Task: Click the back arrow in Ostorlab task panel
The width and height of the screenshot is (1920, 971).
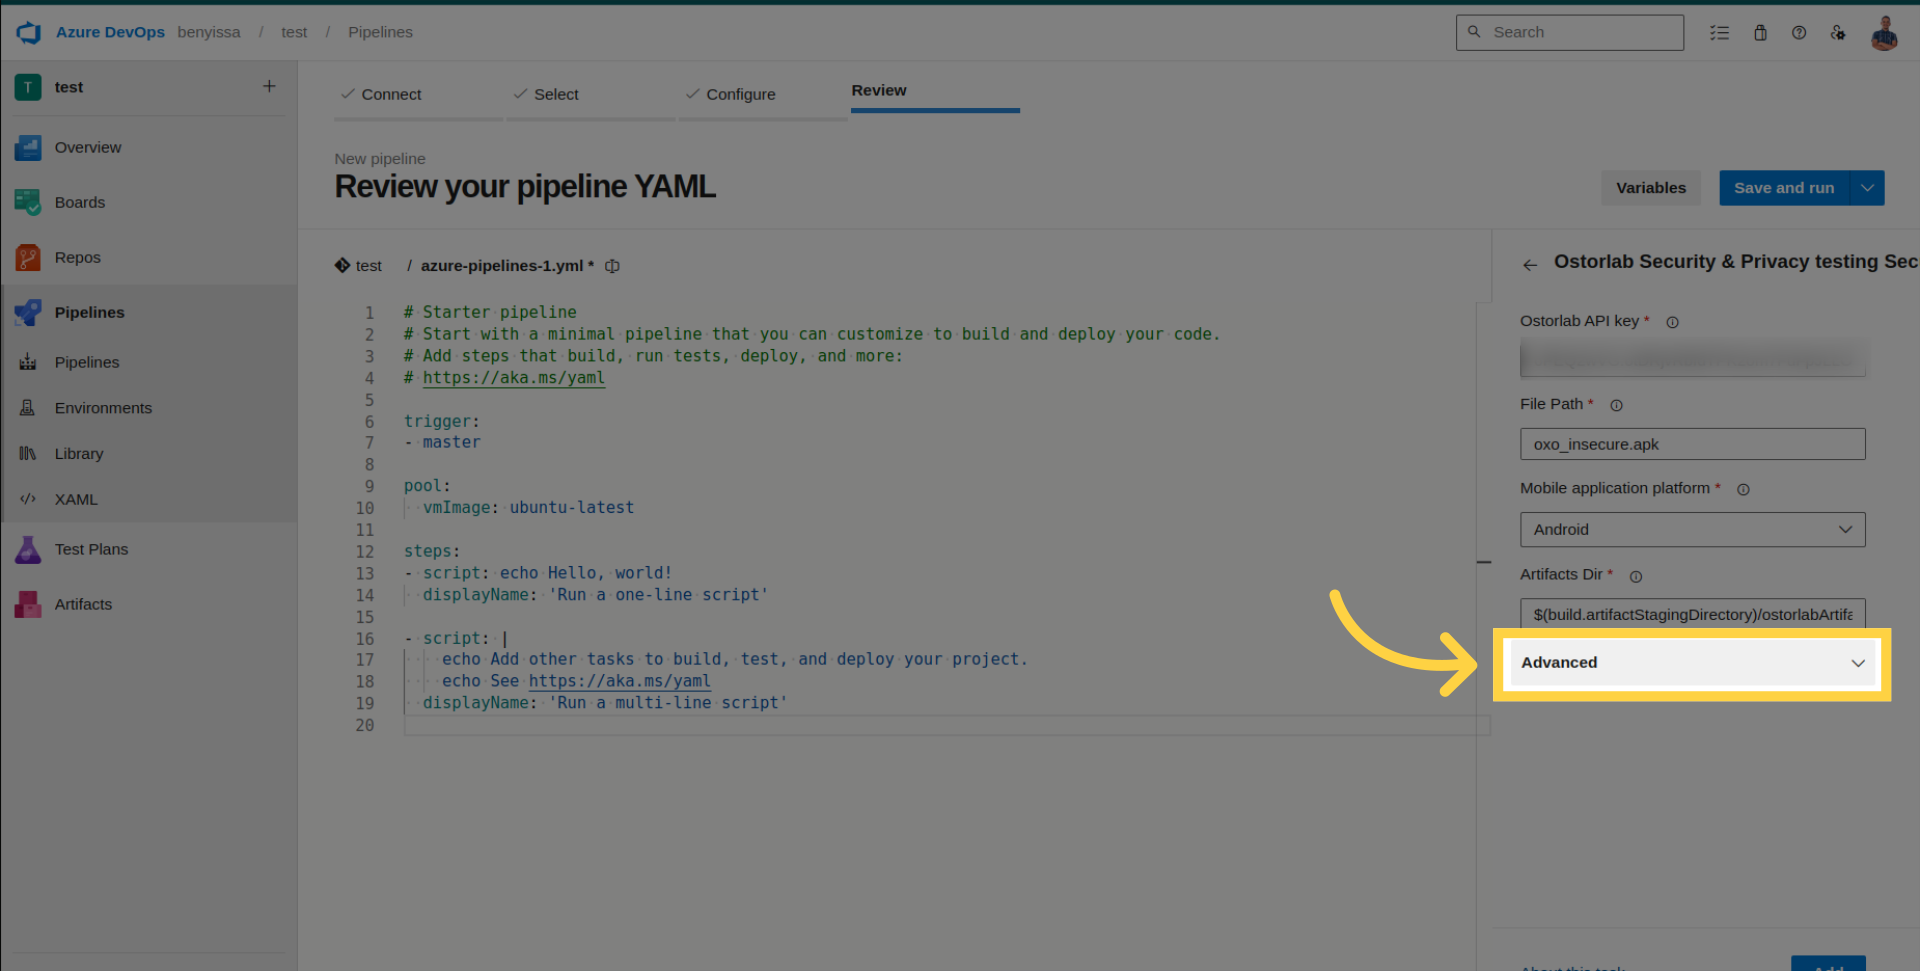Action: coord(1530,264)
